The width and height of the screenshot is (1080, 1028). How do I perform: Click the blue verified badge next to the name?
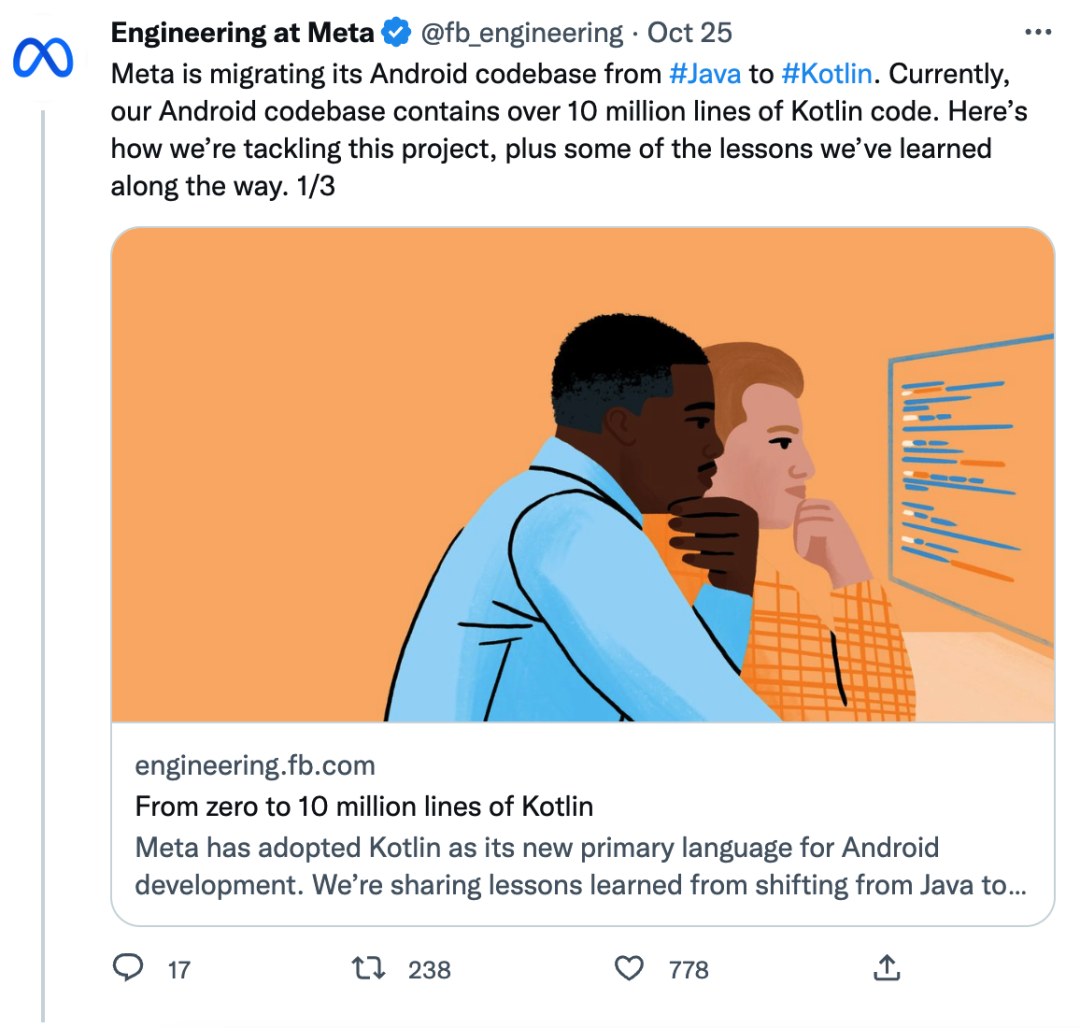(394, 31)
